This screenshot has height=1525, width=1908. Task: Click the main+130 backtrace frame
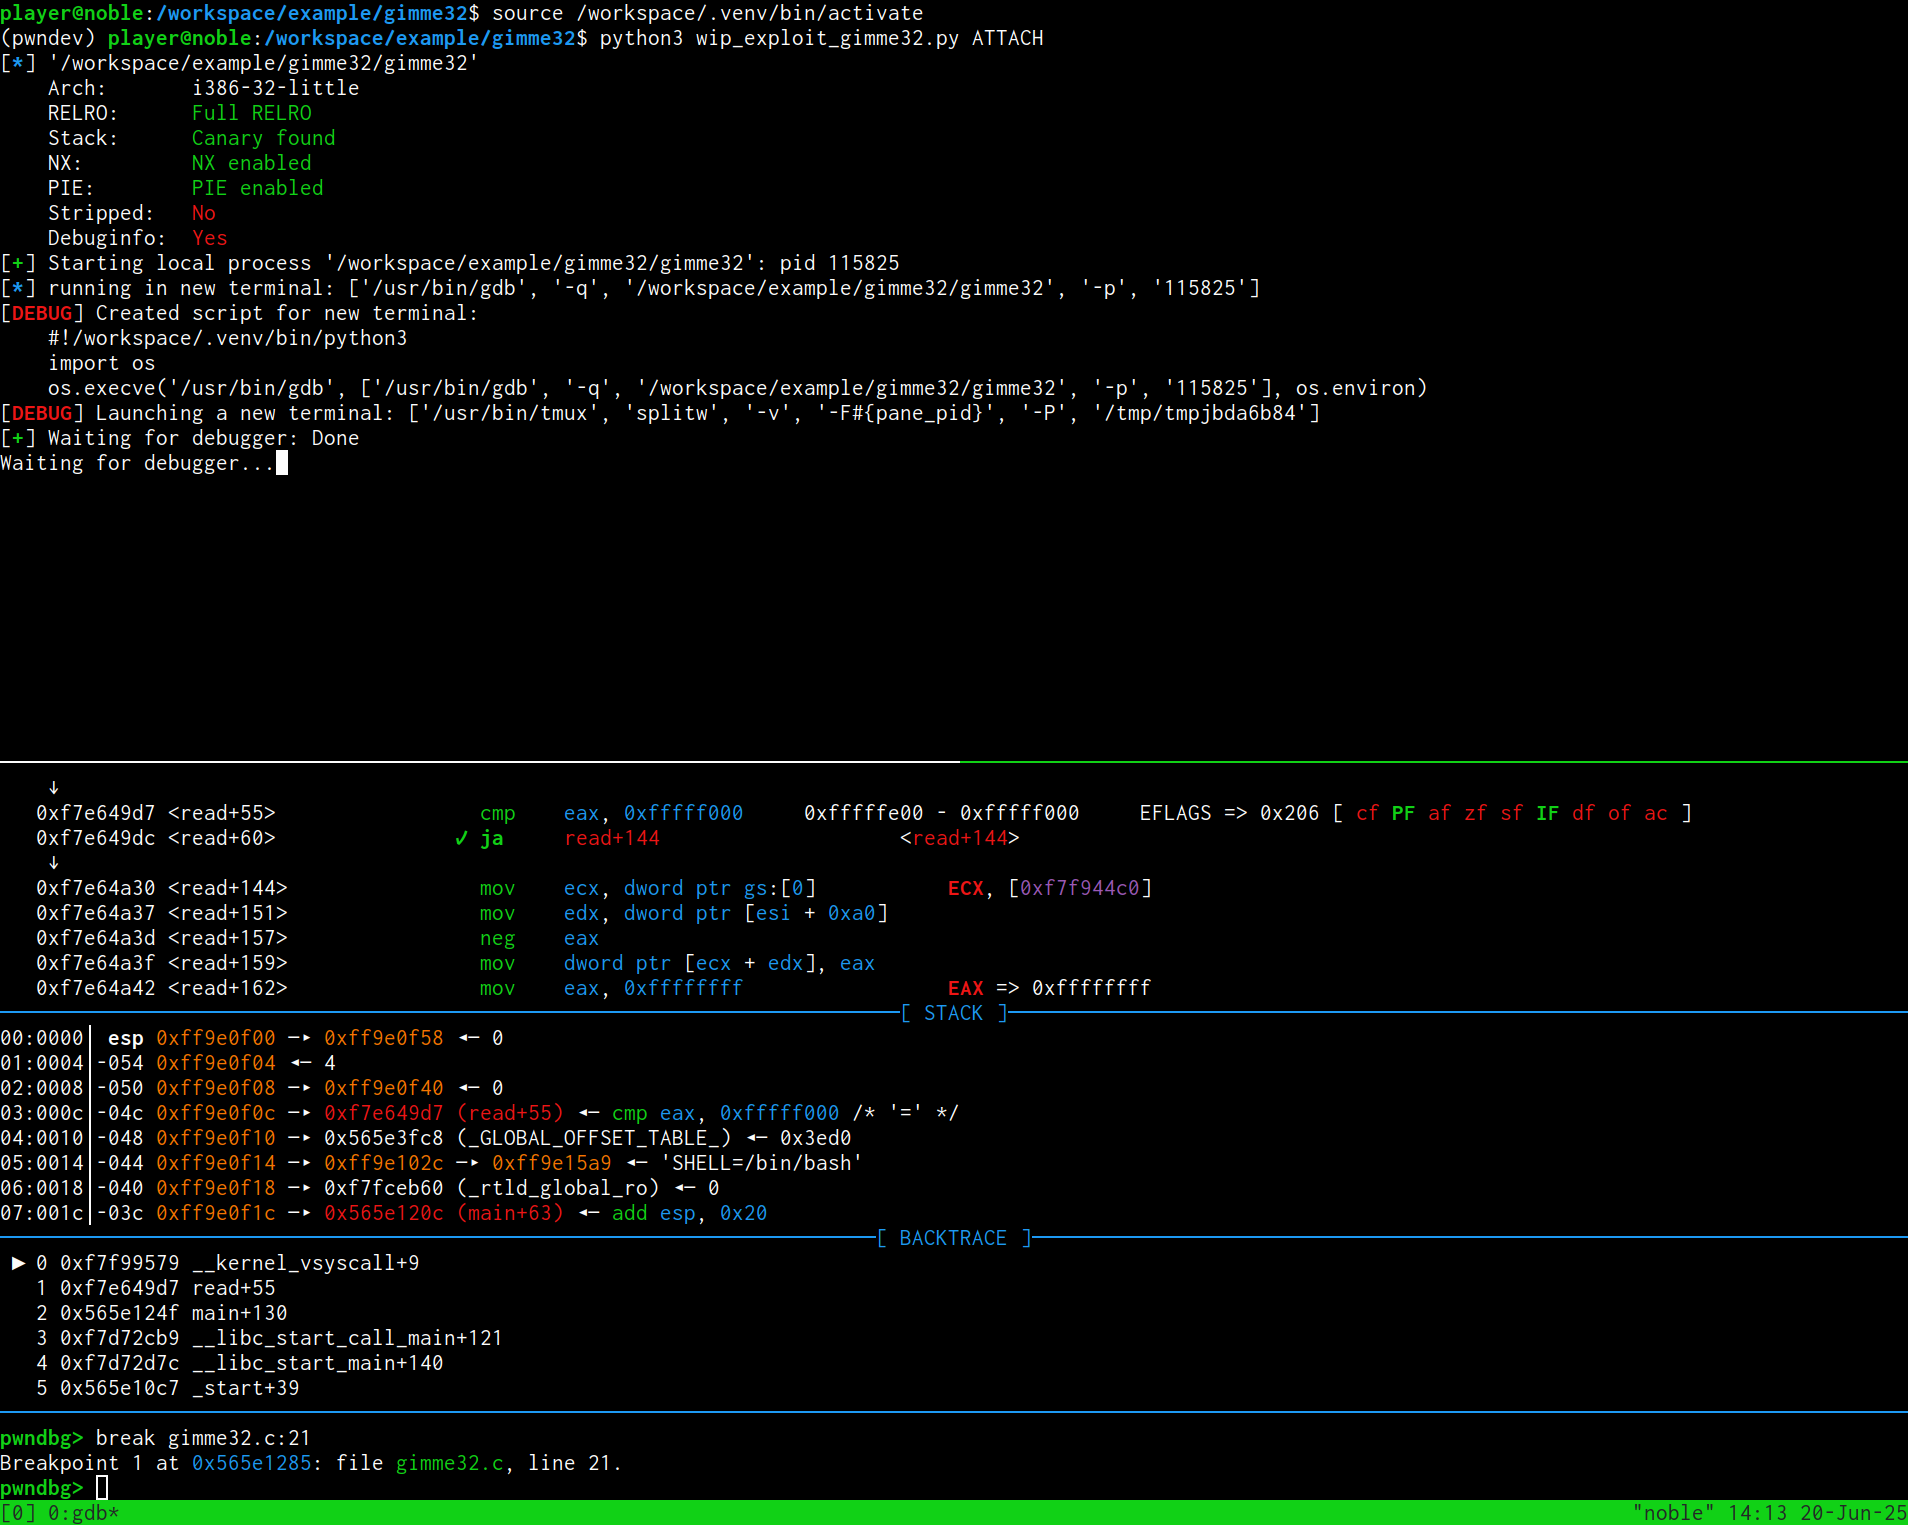[239, 1313]
